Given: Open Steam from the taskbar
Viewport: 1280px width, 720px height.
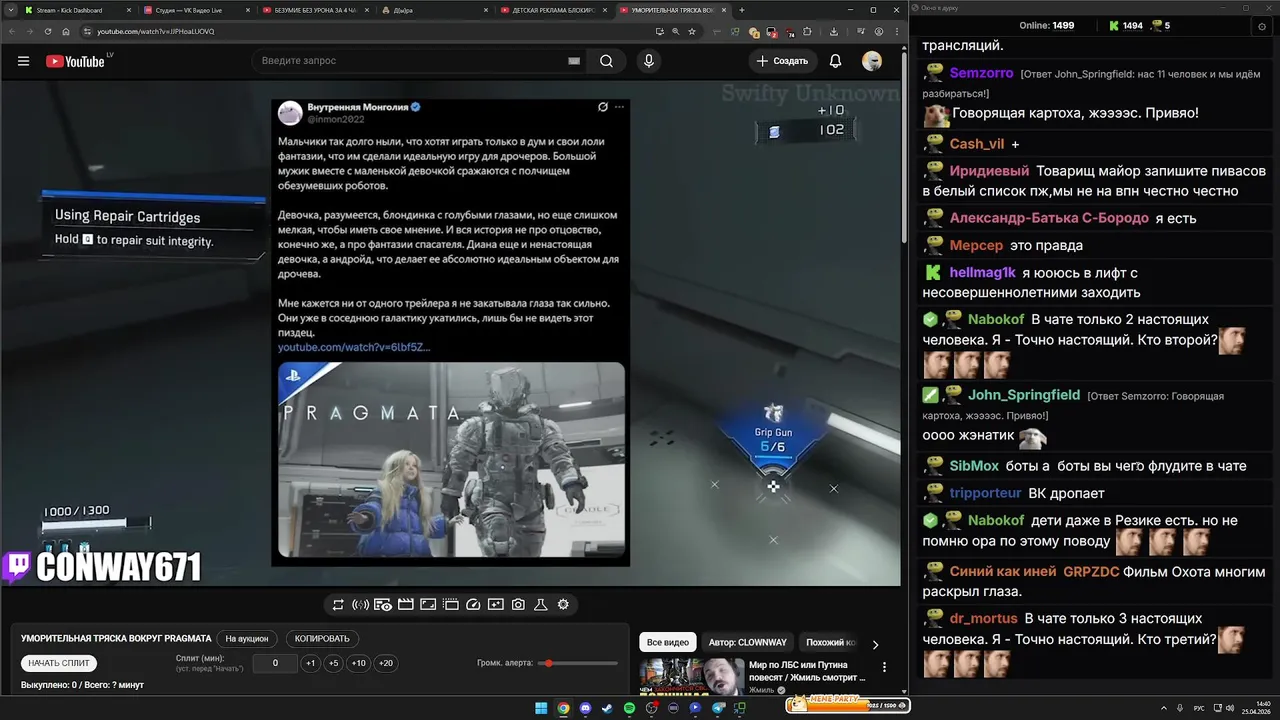Looking at the screenshot, I should (x=607, y=708).
